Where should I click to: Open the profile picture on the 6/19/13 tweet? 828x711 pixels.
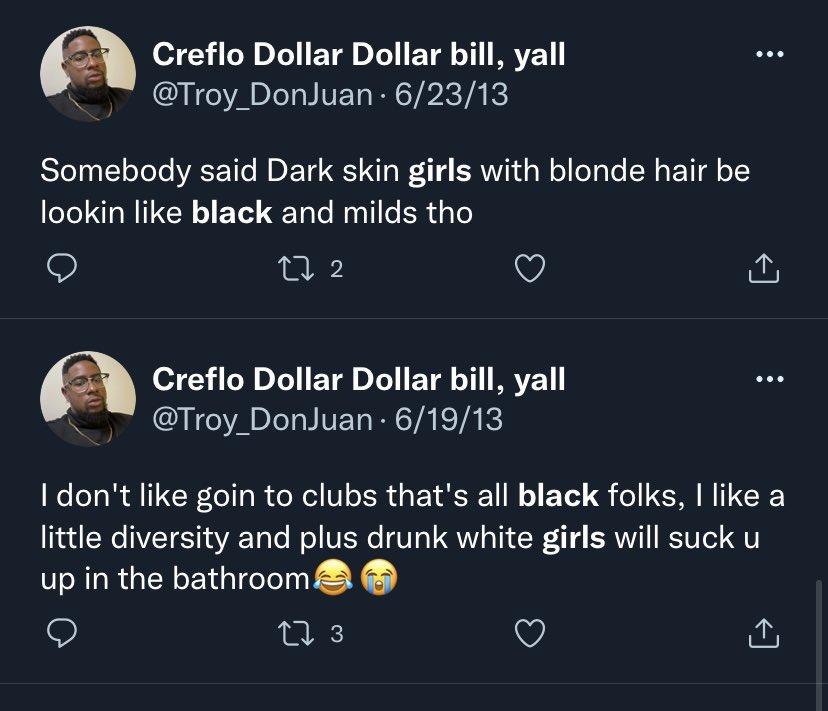click(88, 399)
